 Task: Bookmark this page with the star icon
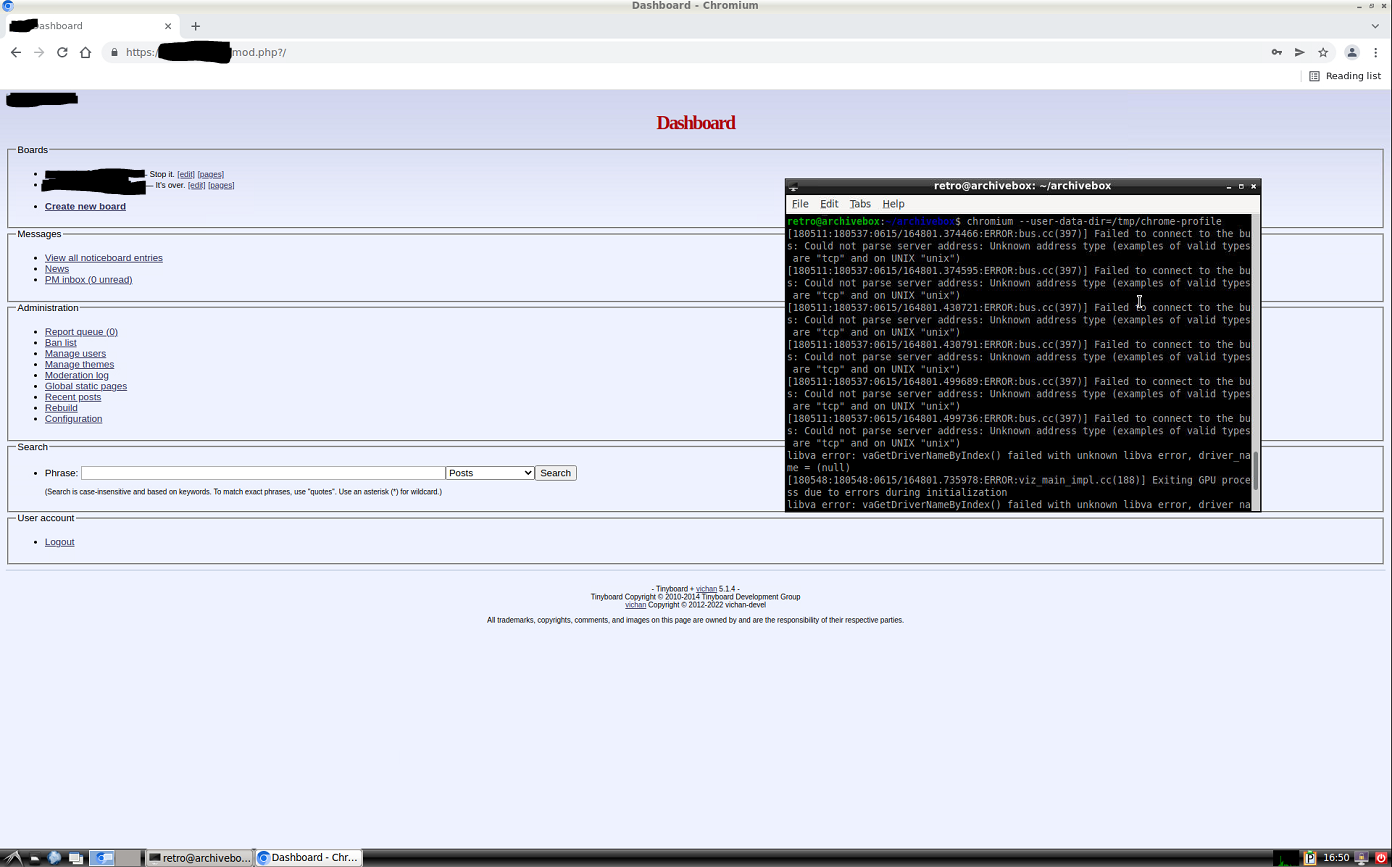[x=1323, y=52]
